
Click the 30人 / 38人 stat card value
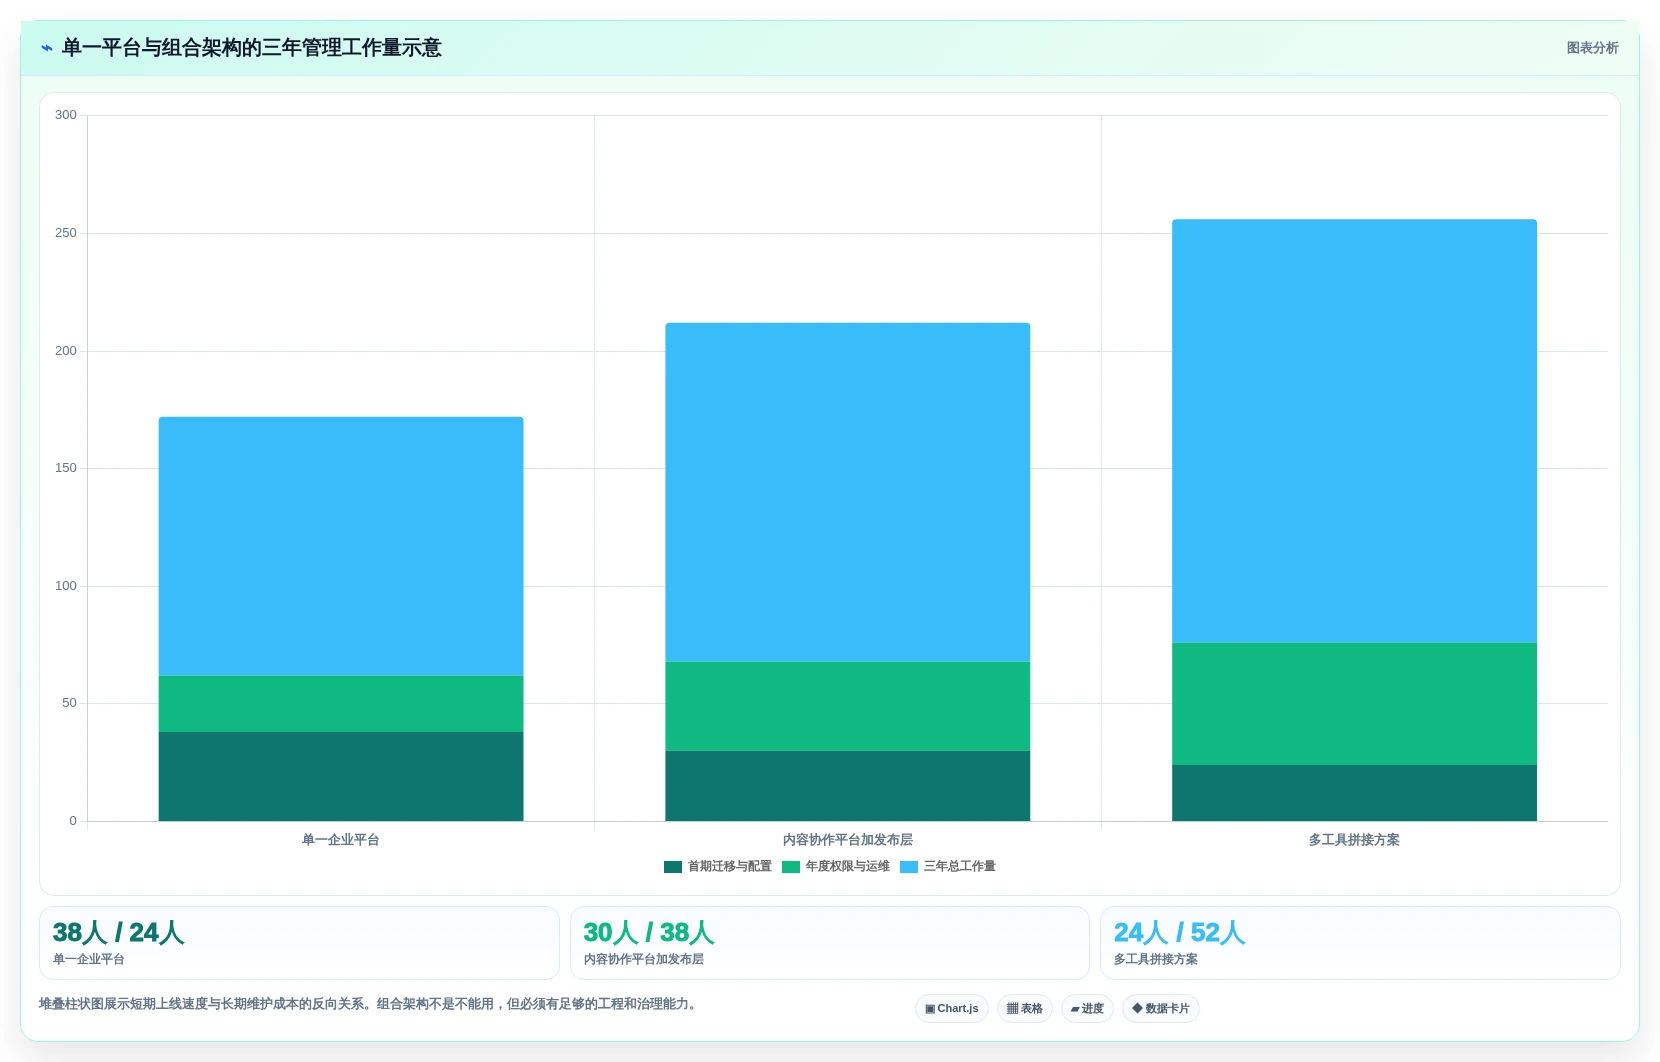coord(648,933)
